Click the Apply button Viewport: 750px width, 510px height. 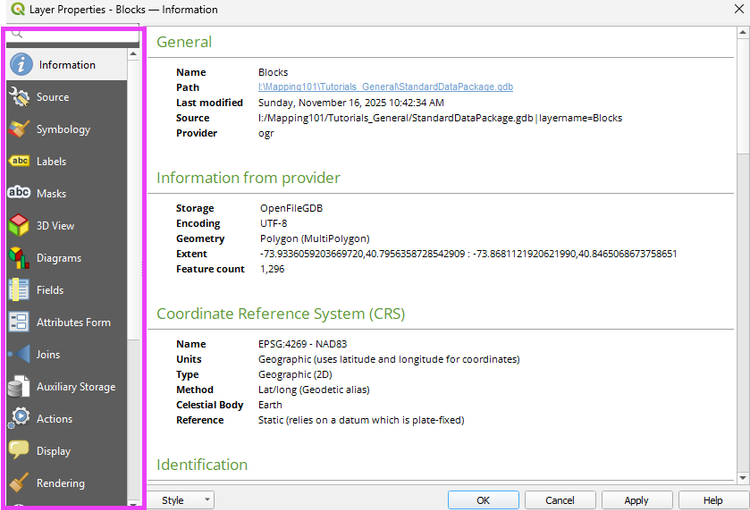point(636,500)
